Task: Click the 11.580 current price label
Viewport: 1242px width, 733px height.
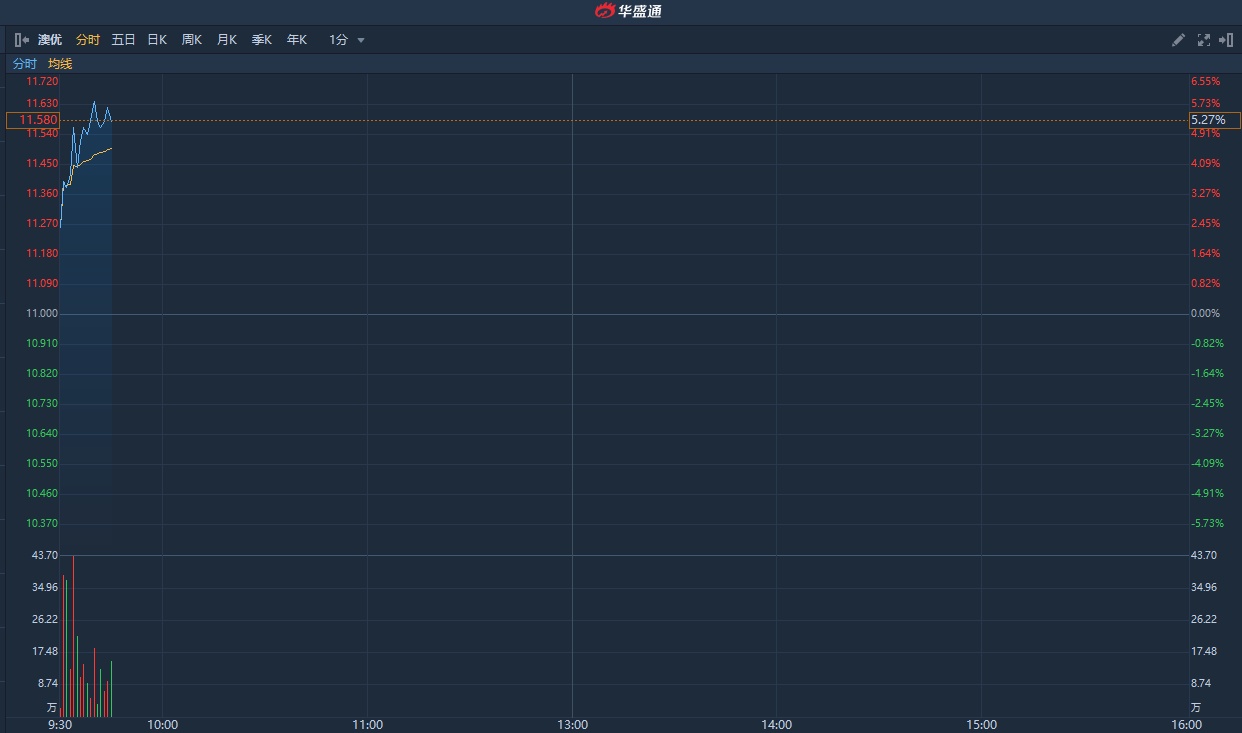Action: click(x=33, y=120)
